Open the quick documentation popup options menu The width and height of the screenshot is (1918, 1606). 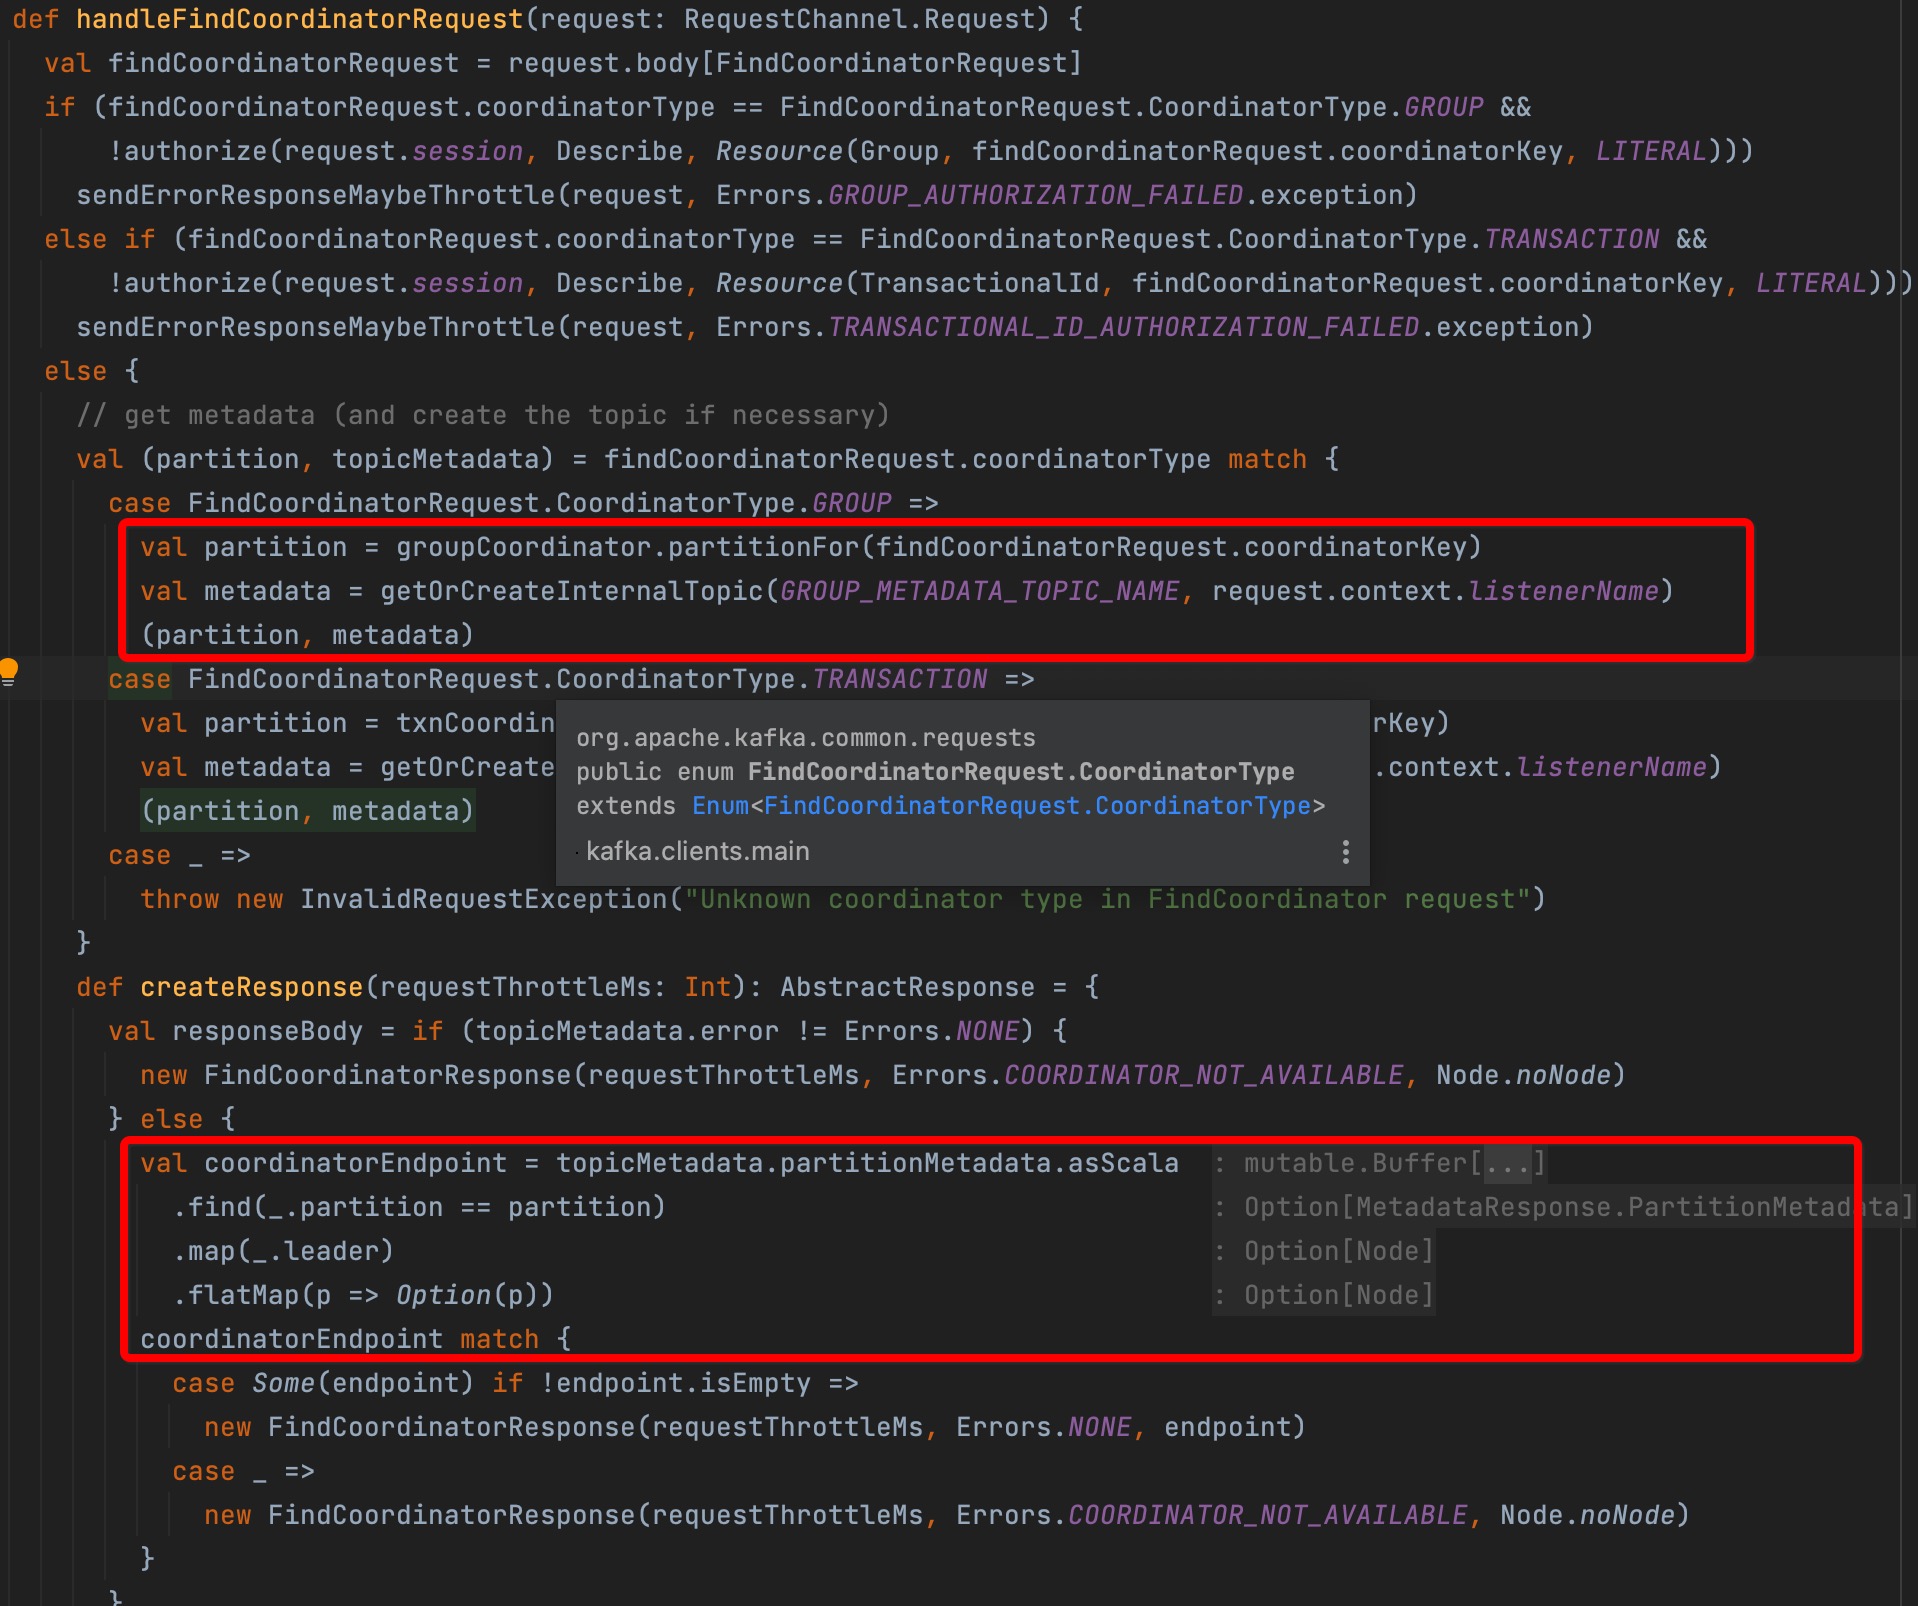pos(1345,852)
